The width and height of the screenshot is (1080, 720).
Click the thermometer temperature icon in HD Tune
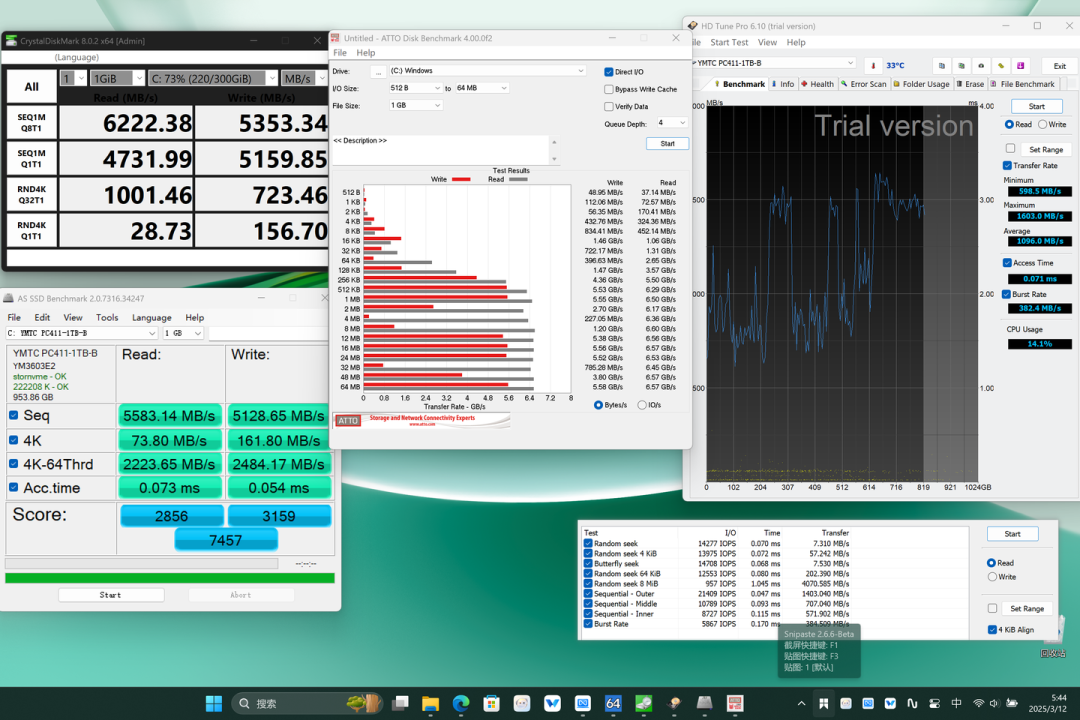(873, 65)
